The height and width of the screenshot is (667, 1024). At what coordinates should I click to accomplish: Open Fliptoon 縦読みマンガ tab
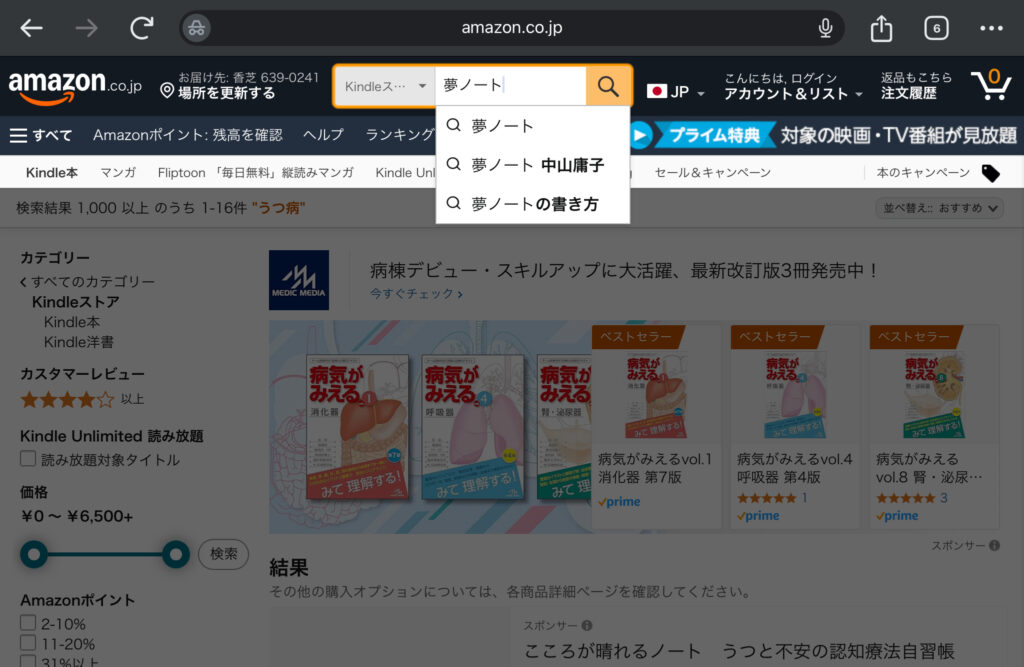coord(255,172)
